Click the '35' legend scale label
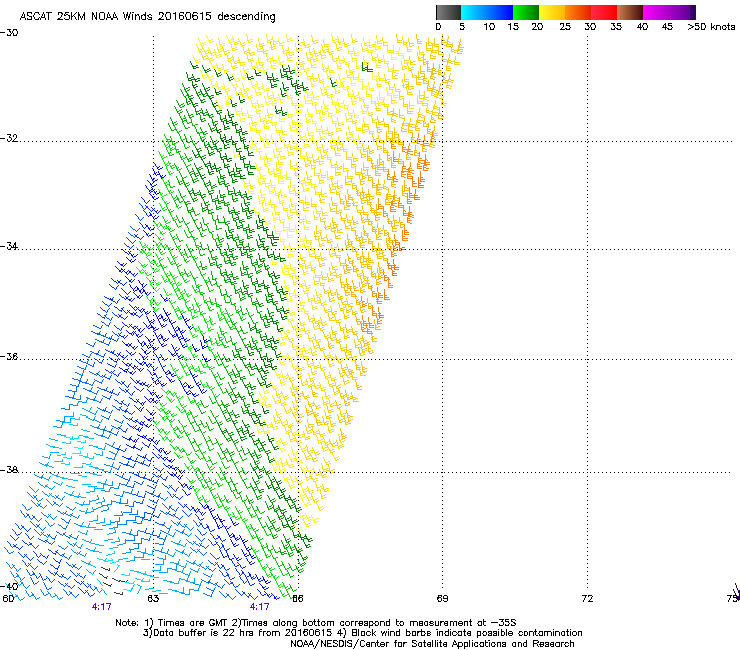Image resolution: width=740 pixels, height=650 pixels. click(x=616, y=27)
